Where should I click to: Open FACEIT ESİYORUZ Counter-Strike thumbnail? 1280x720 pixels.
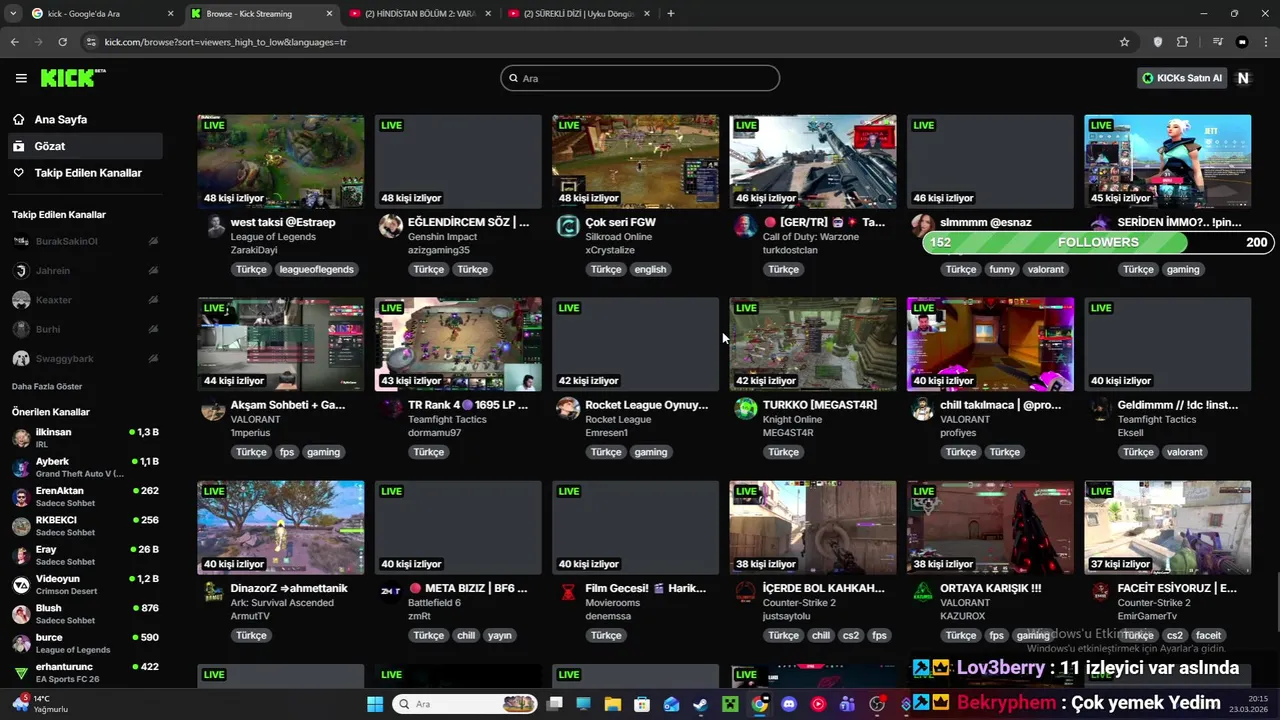[1168, 527]
